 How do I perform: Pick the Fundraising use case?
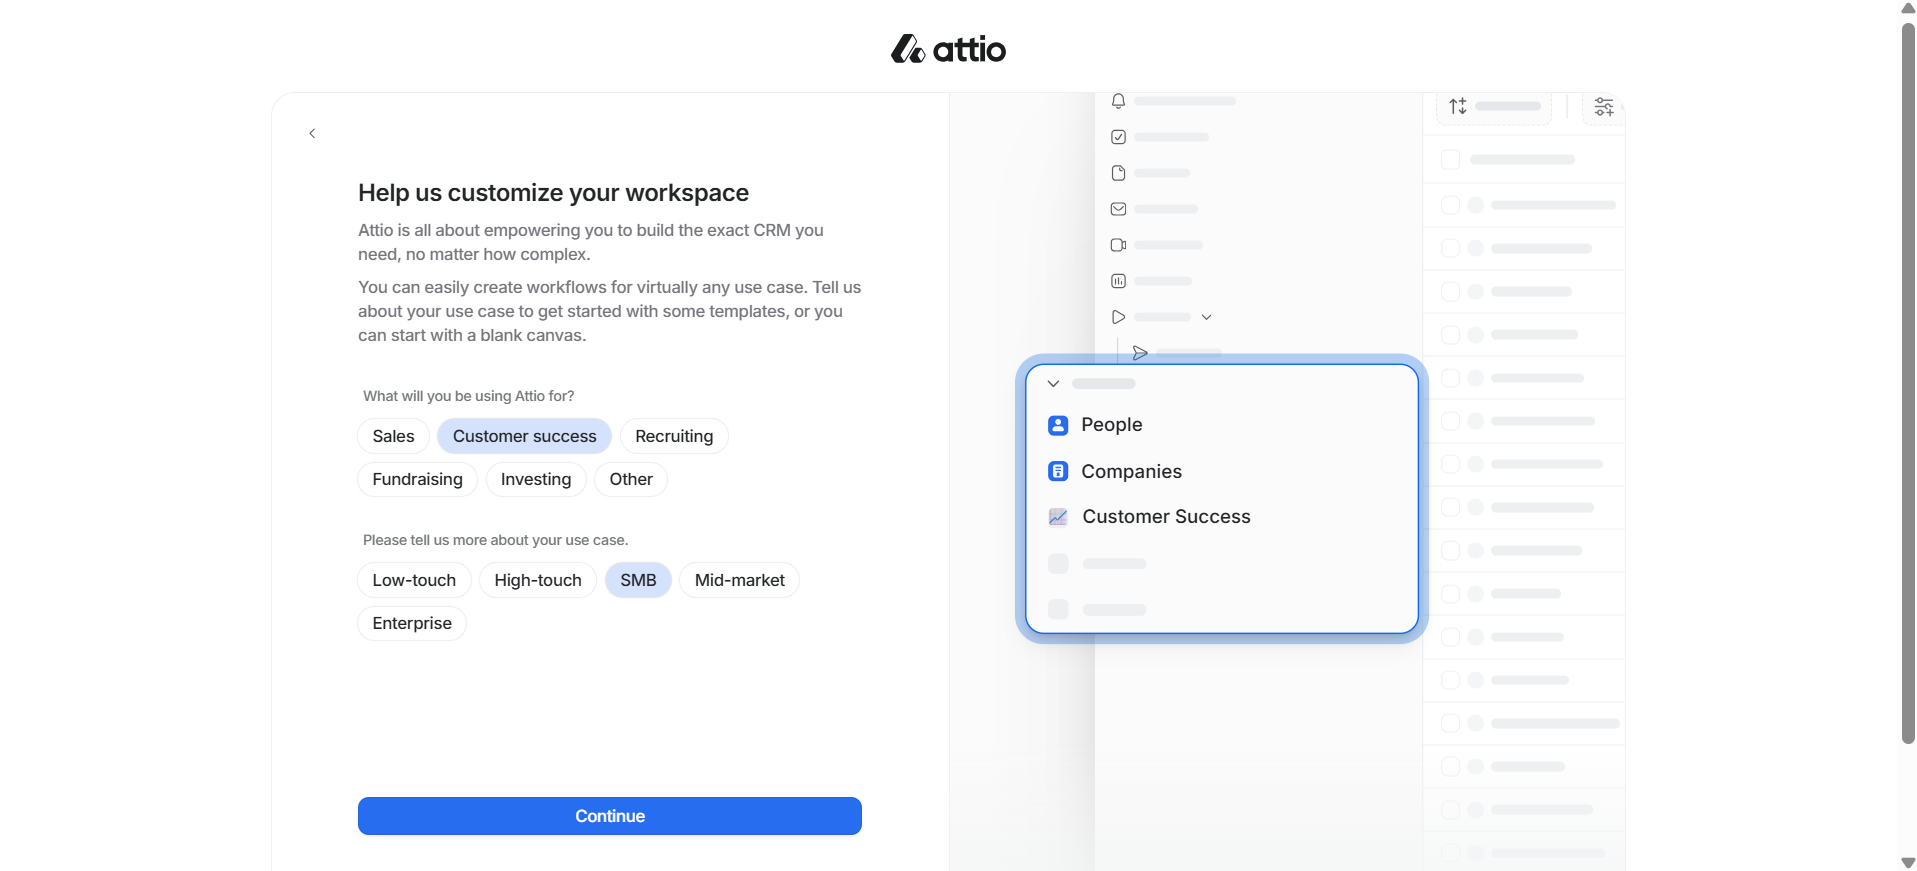point(417,479)
